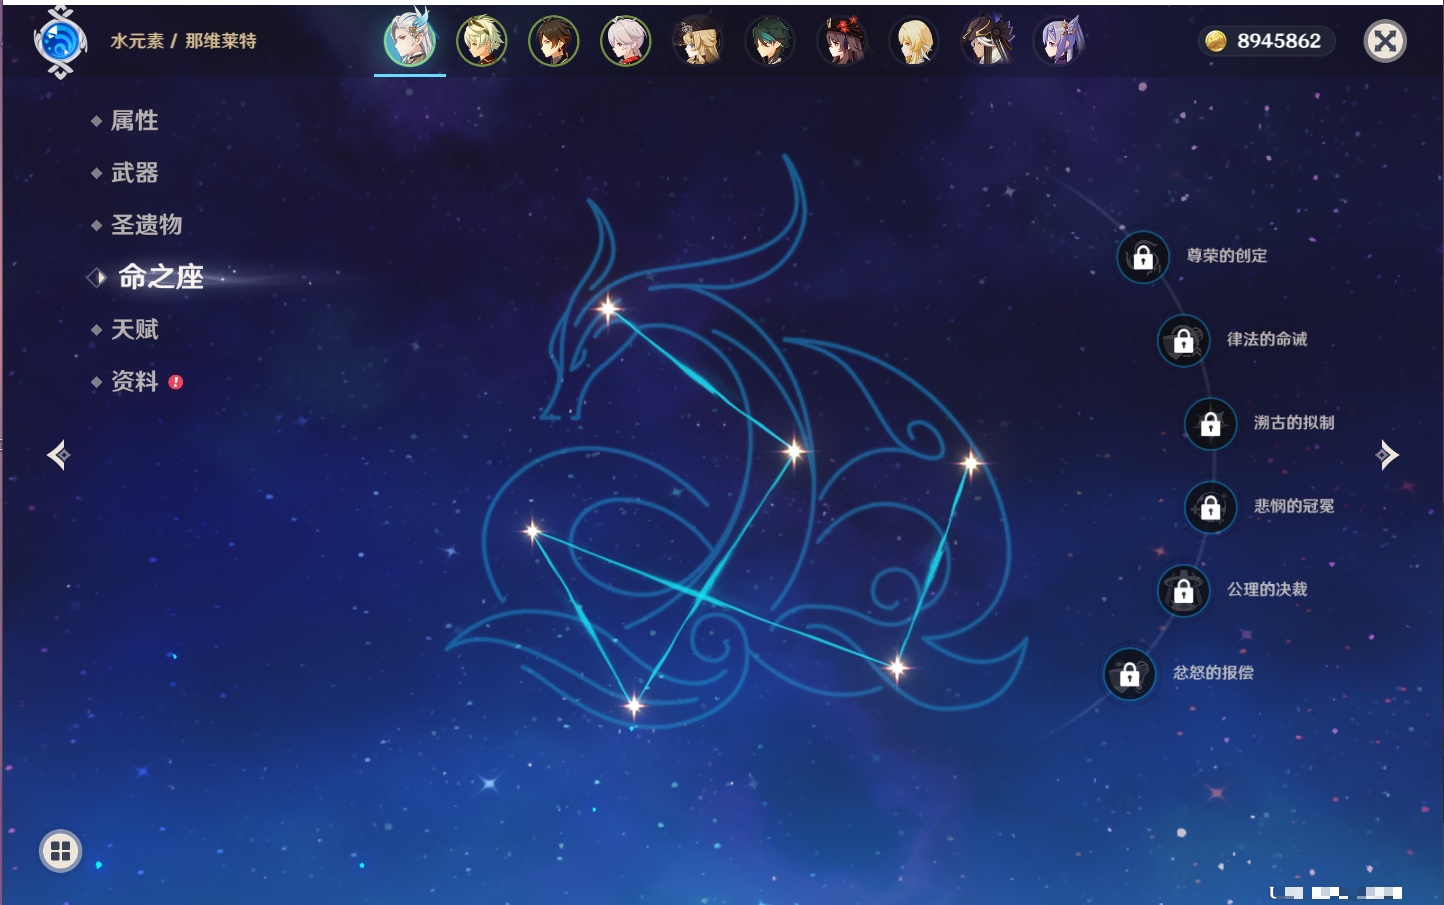This screenshot has width=1444, height=905.
Task: Switch to the 武器 weapon tab
Action: (x=134, y=173)
